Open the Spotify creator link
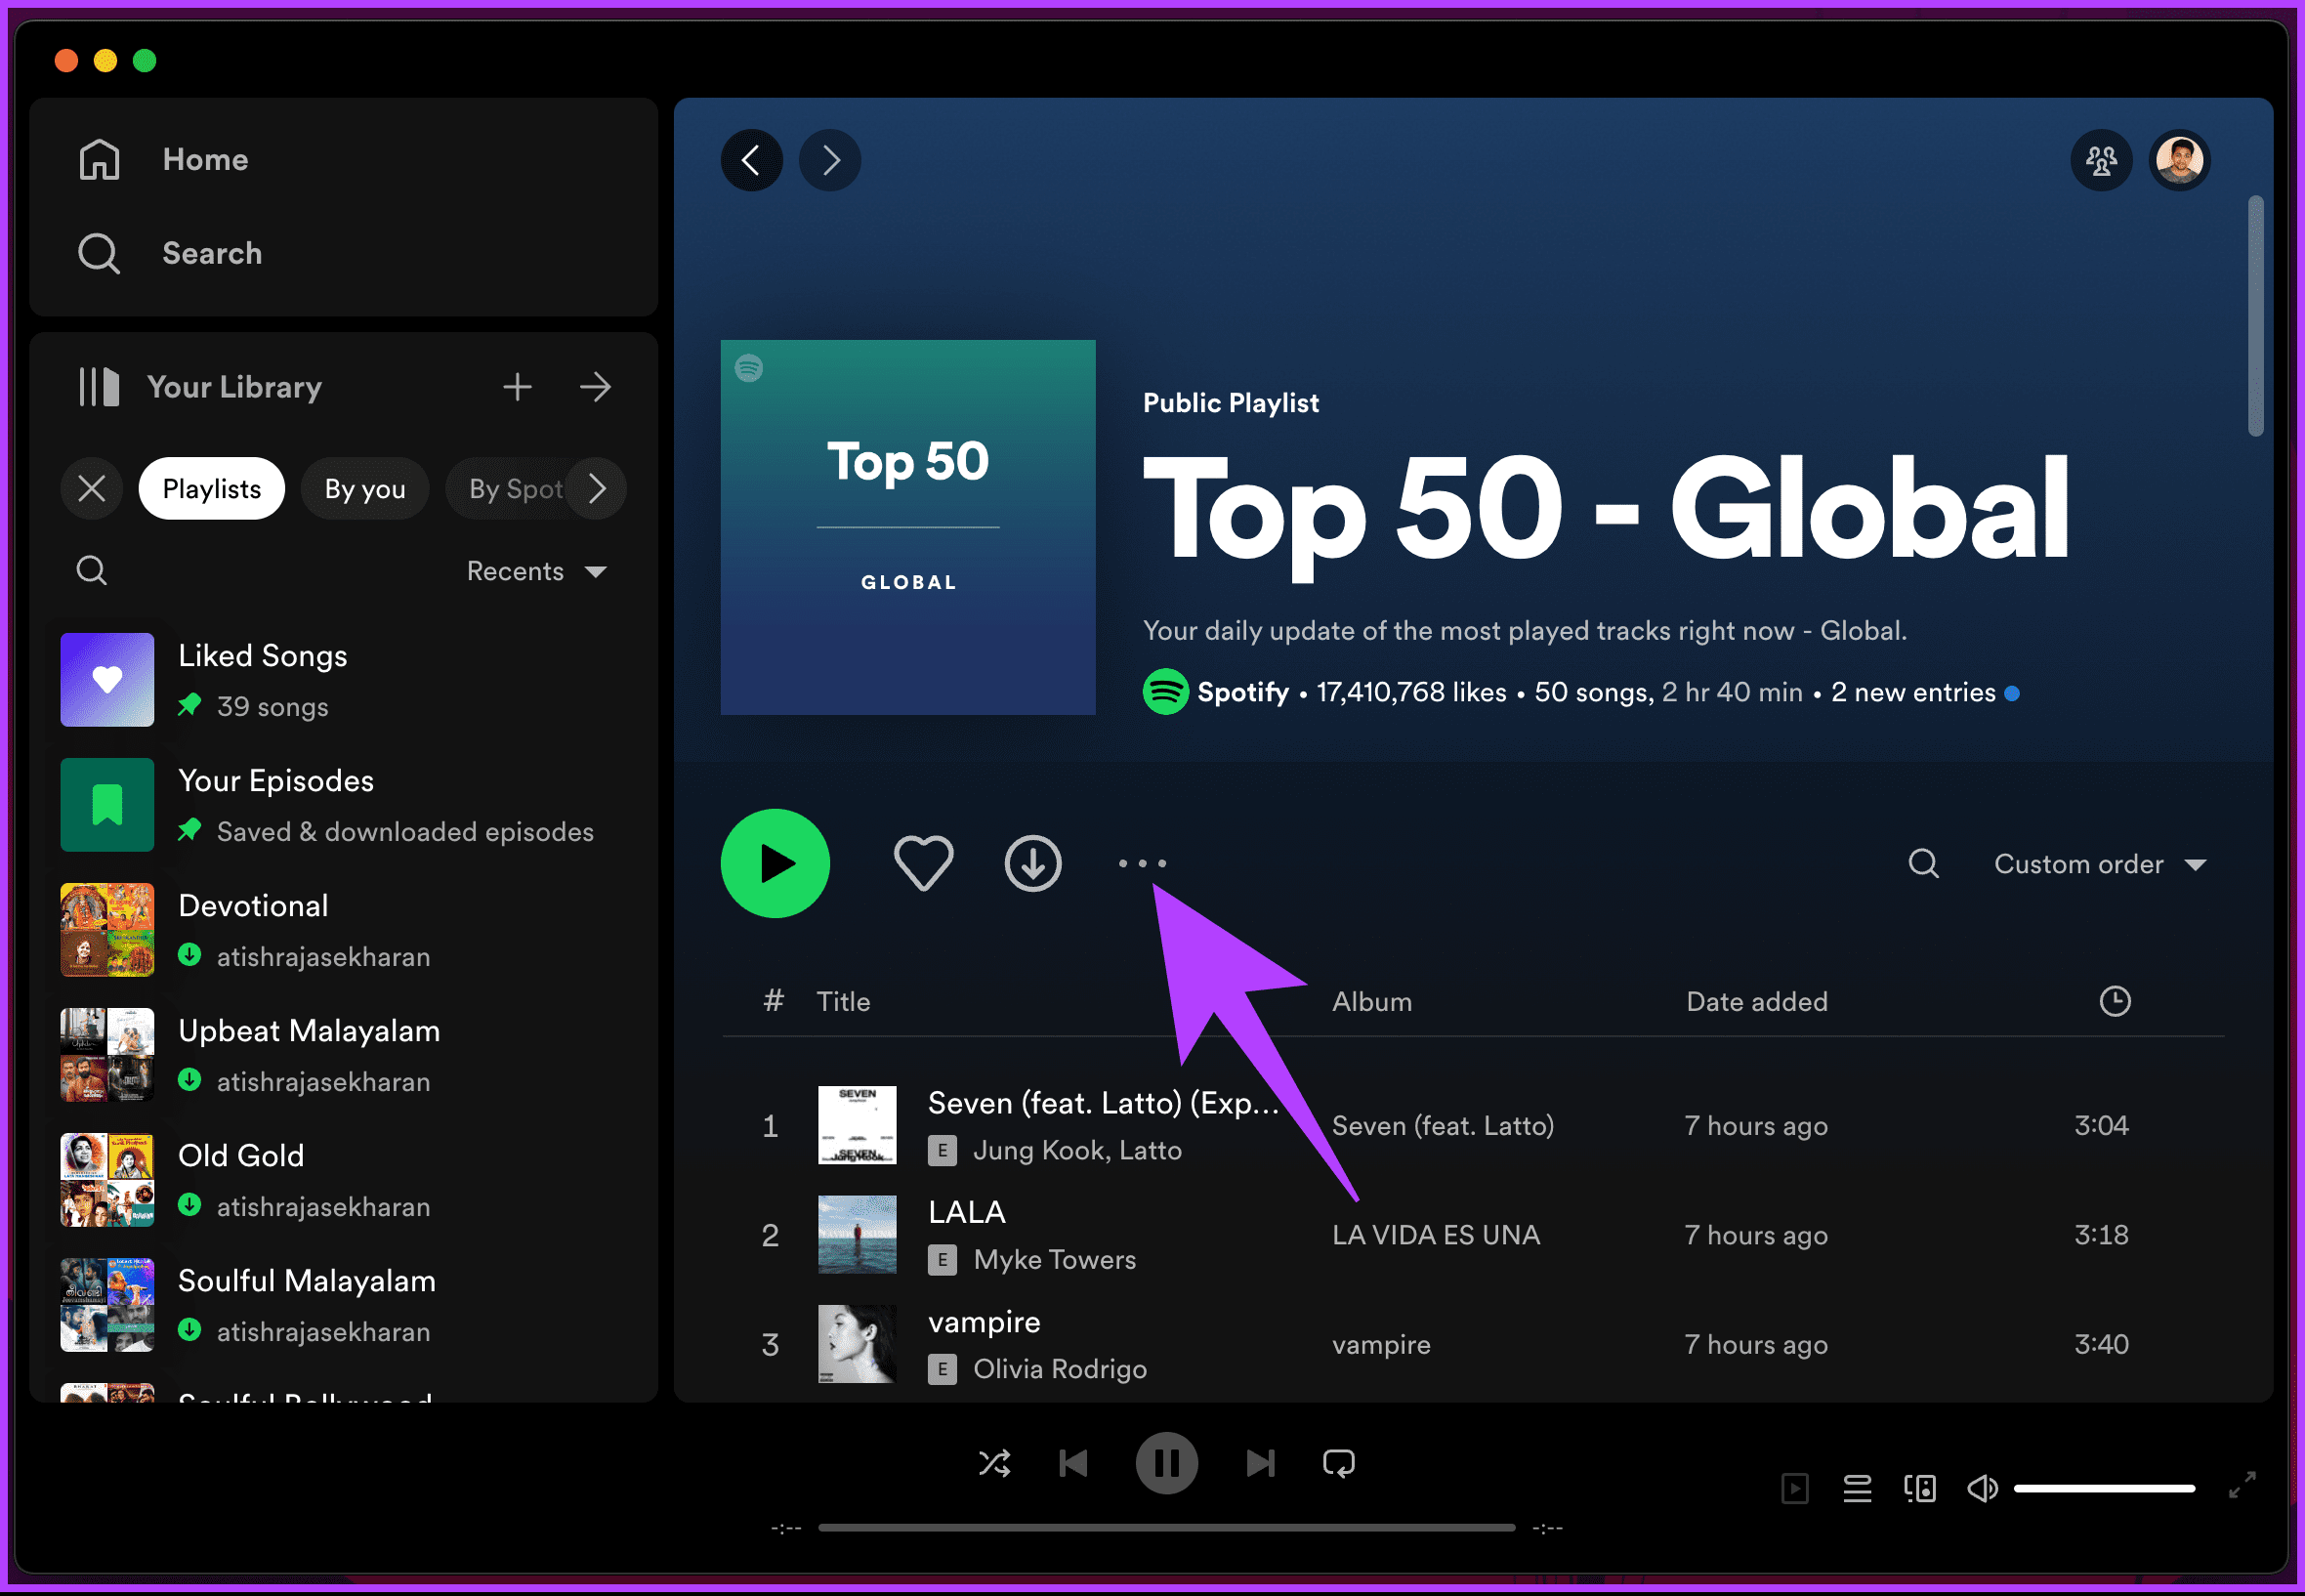The height and width of the screenshot is (1596, 2305). click(x=1243, y=692)
